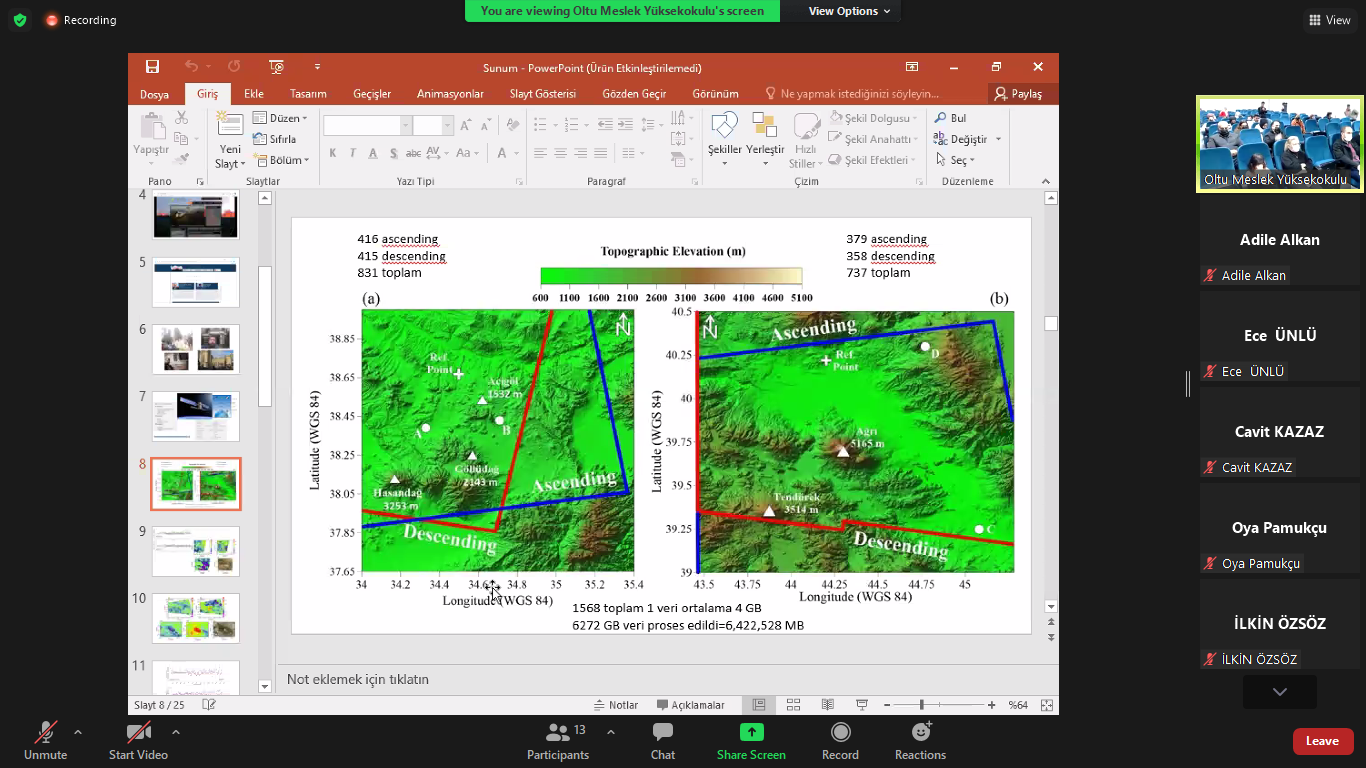1366x768 pixels.
Task: Click the Bul find tool
Action: coord(950,118)
